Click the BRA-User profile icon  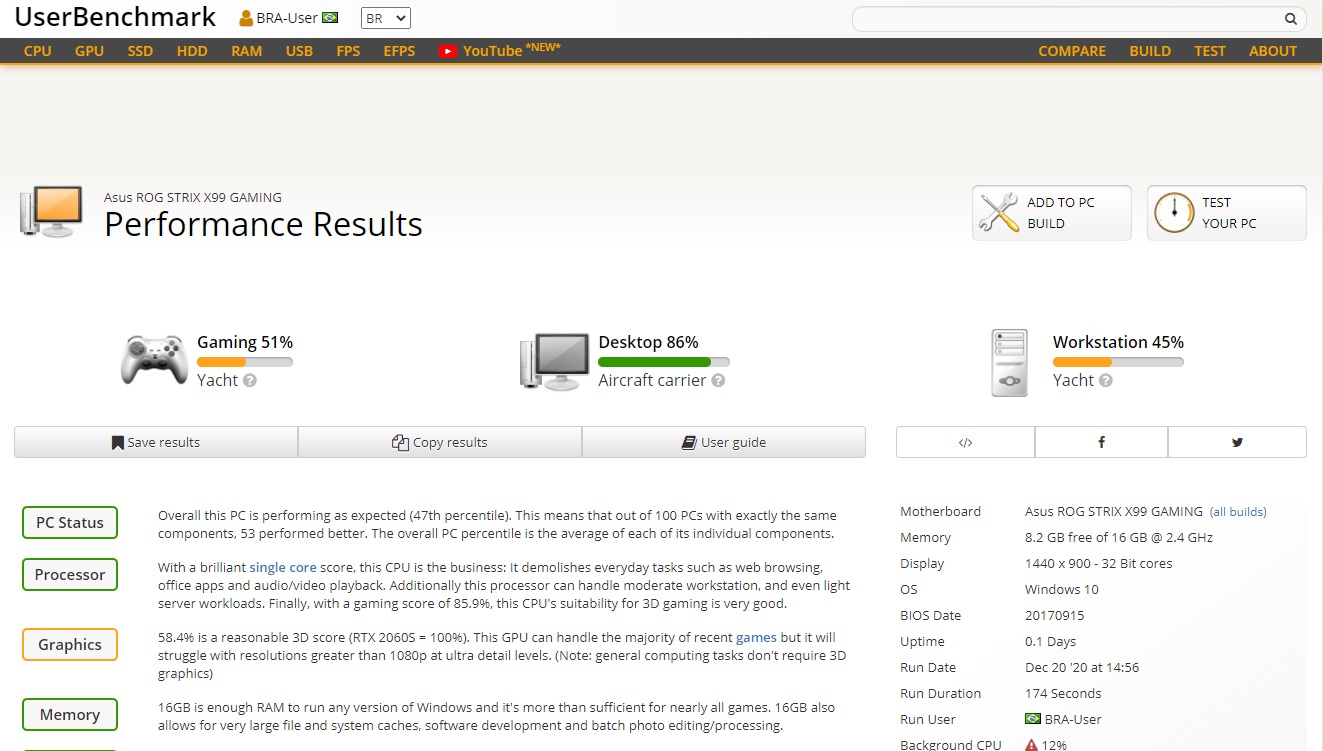[x=246, y=18]
